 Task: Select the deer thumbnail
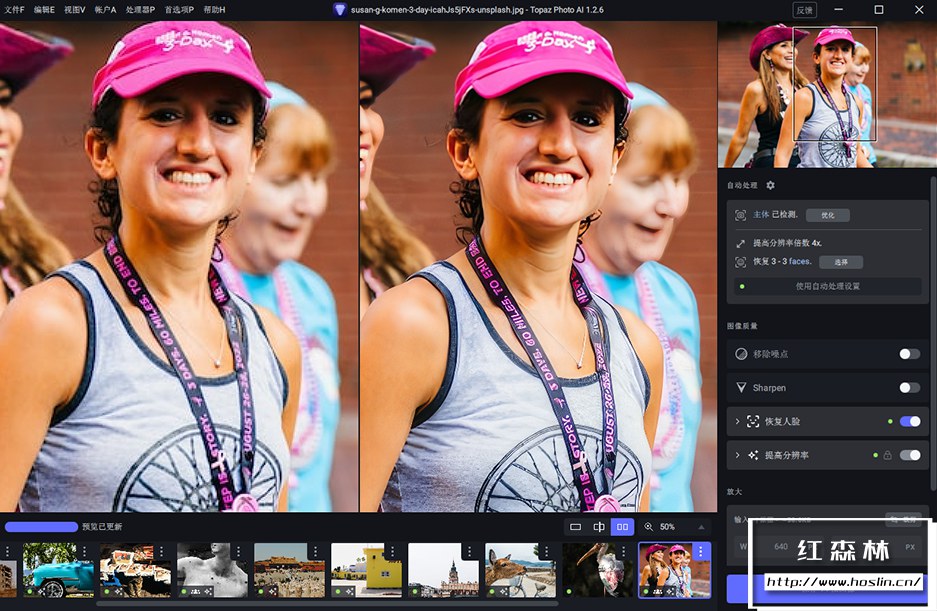pyautogui.click(x=520, y=570)
